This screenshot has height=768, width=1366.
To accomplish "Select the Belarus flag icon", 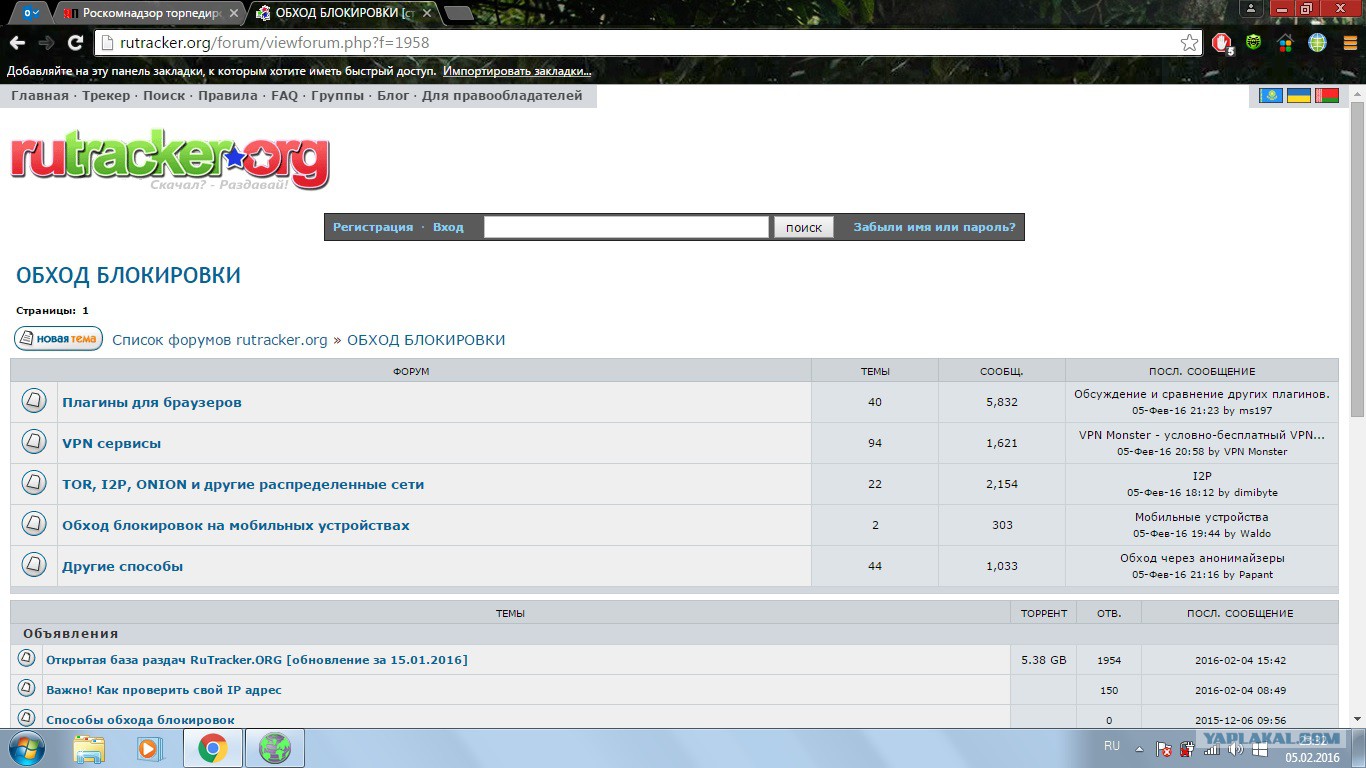I will (1326, 96).
